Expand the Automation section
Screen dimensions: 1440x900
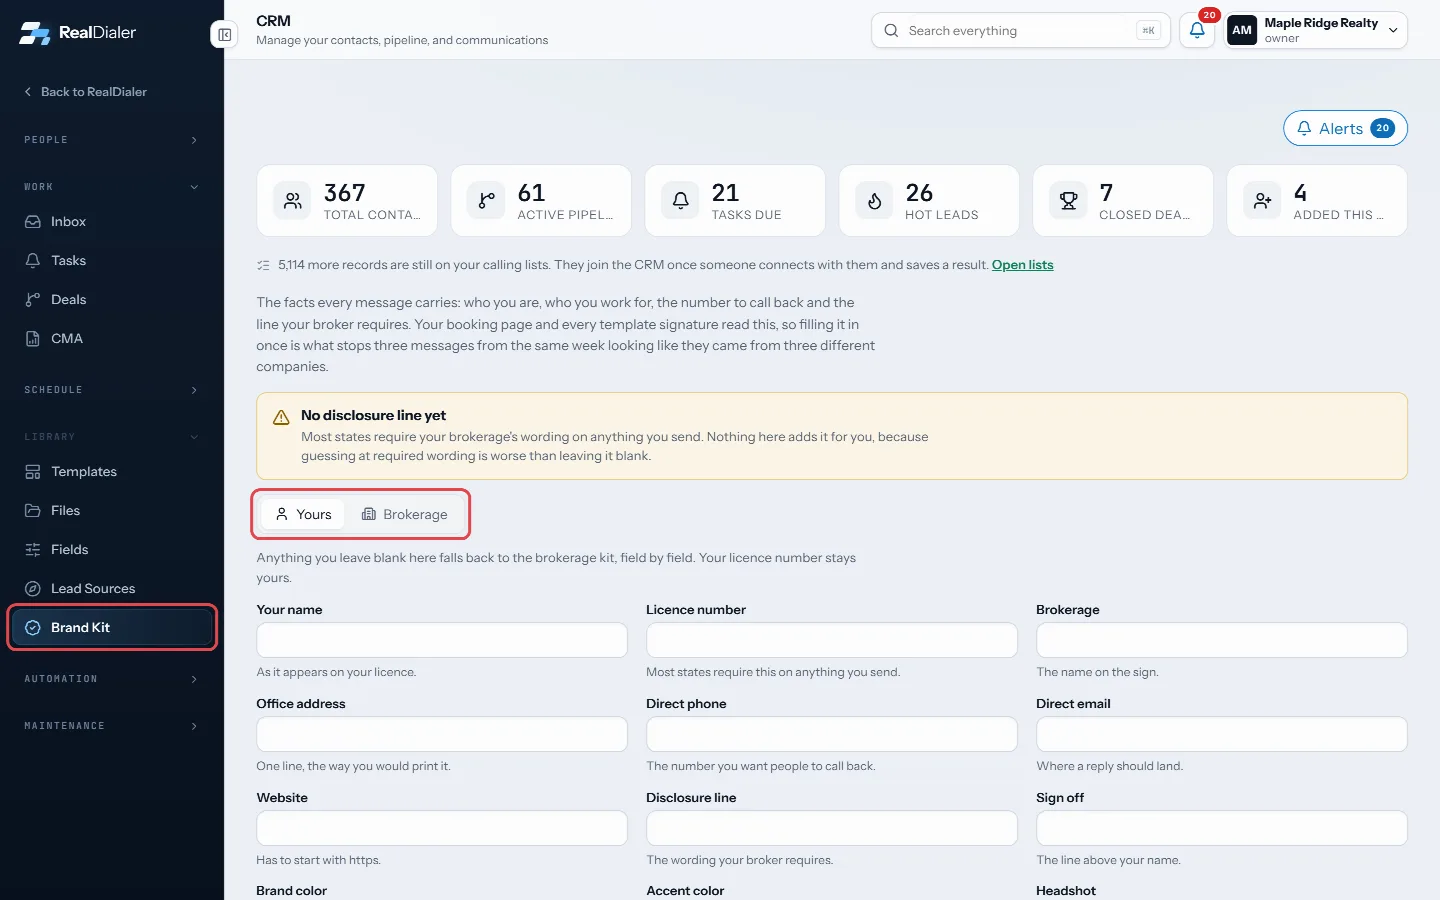[x=112, y=679]
